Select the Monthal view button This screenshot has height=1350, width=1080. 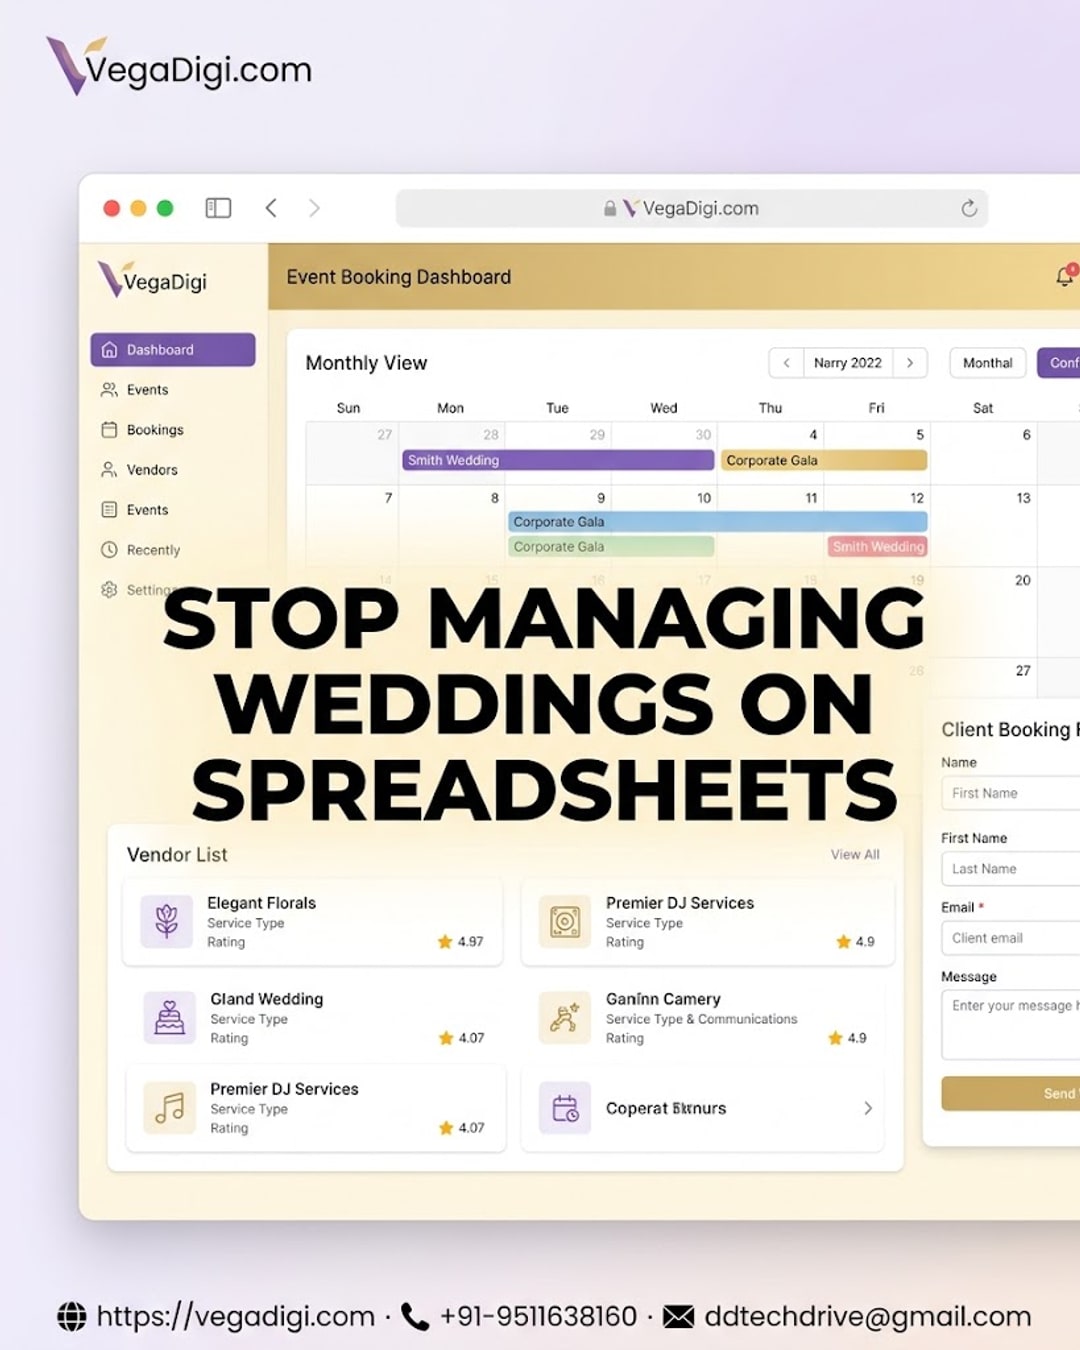[988, 363]
